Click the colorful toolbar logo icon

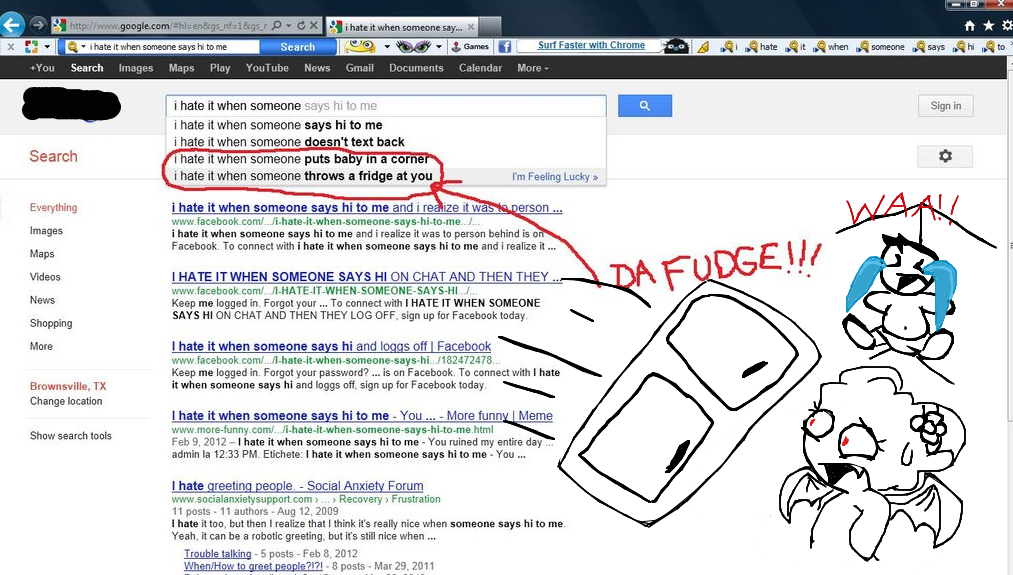(31, 47)
